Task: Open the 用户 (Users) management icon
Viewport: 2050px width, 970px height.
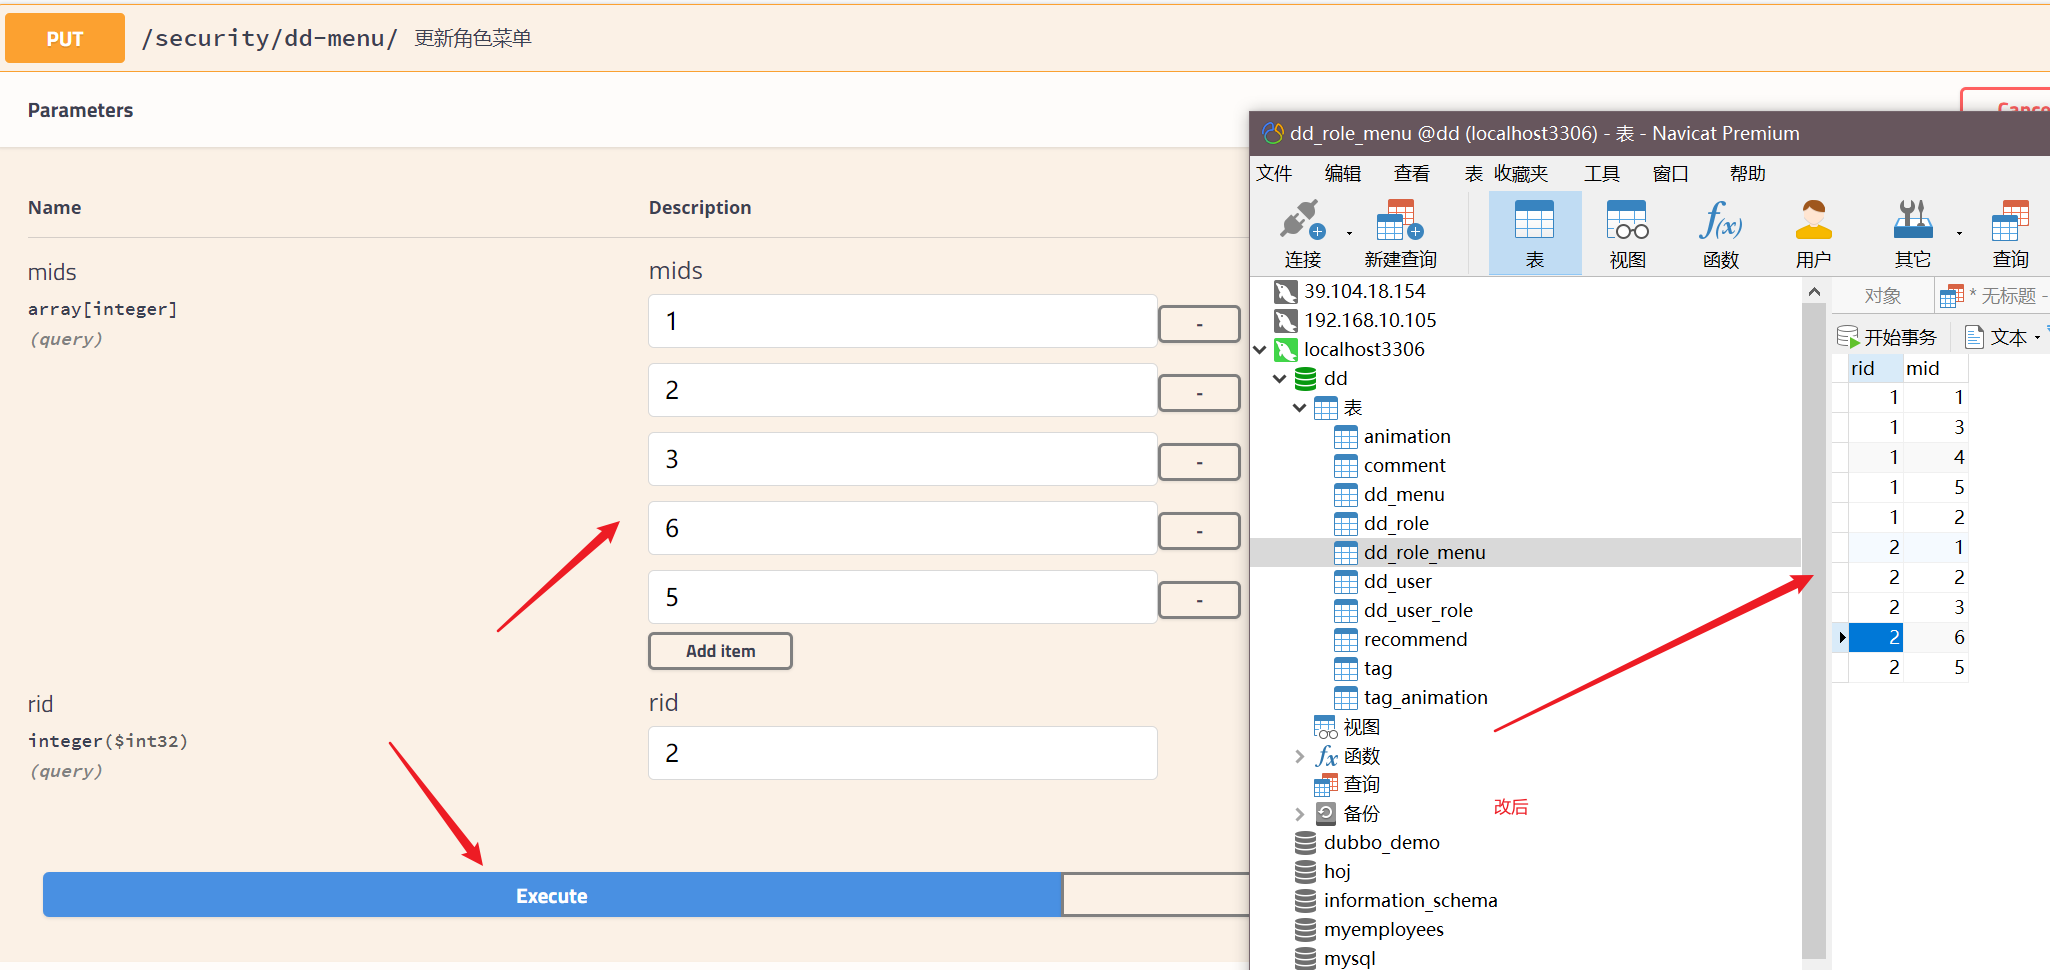Action: pyautogui.click(x=1814, y=230)
